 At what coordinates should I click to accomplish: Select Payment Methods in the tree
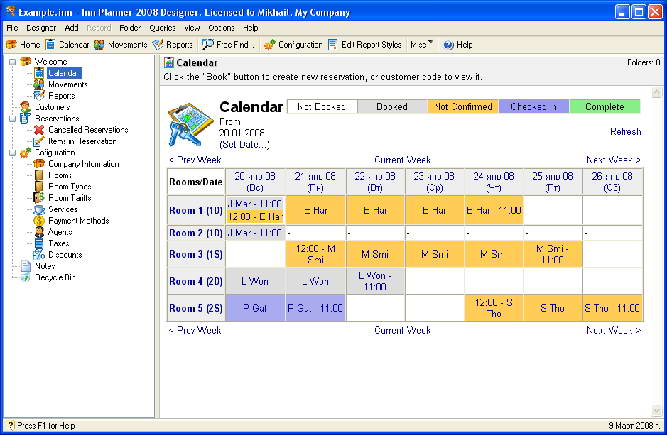click(79, 221)
